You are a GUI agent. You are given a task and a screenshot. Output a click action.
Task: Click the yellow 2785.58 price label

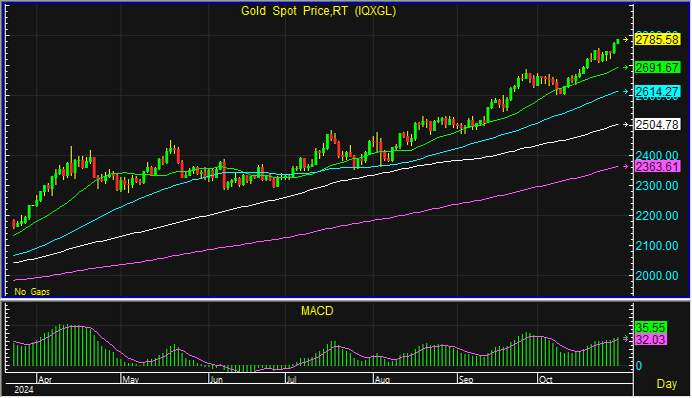tap(657, 40)
